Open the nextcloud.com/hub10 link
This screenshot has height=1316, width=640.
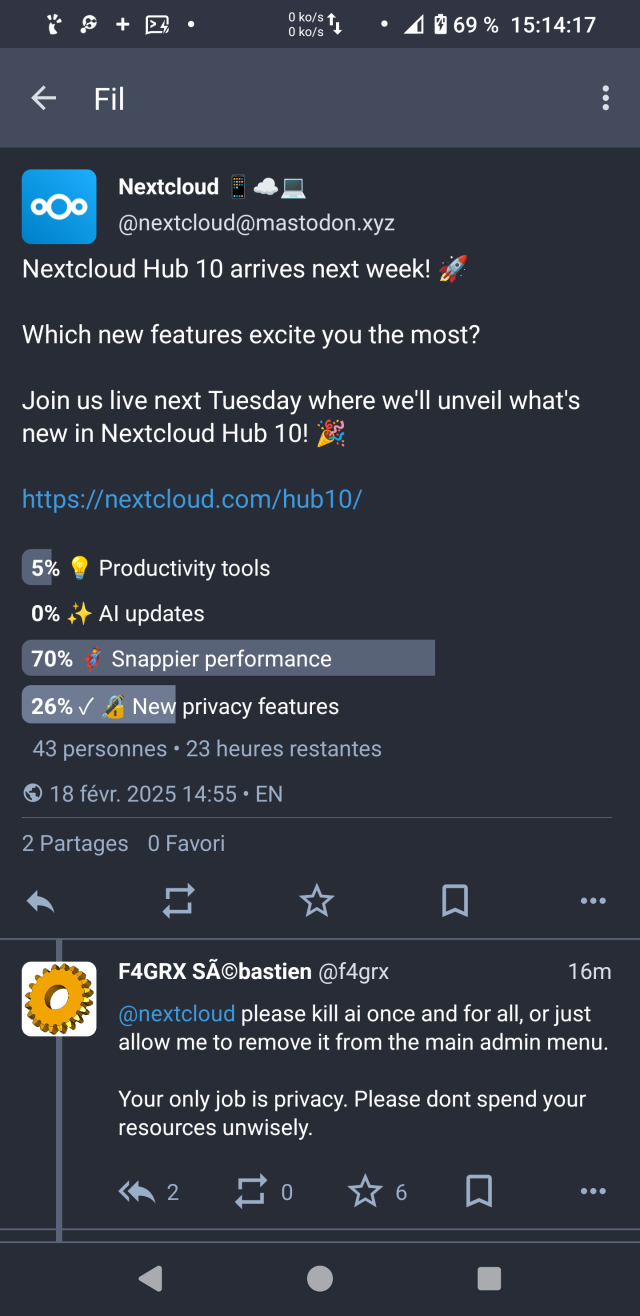tap(191, 499)
